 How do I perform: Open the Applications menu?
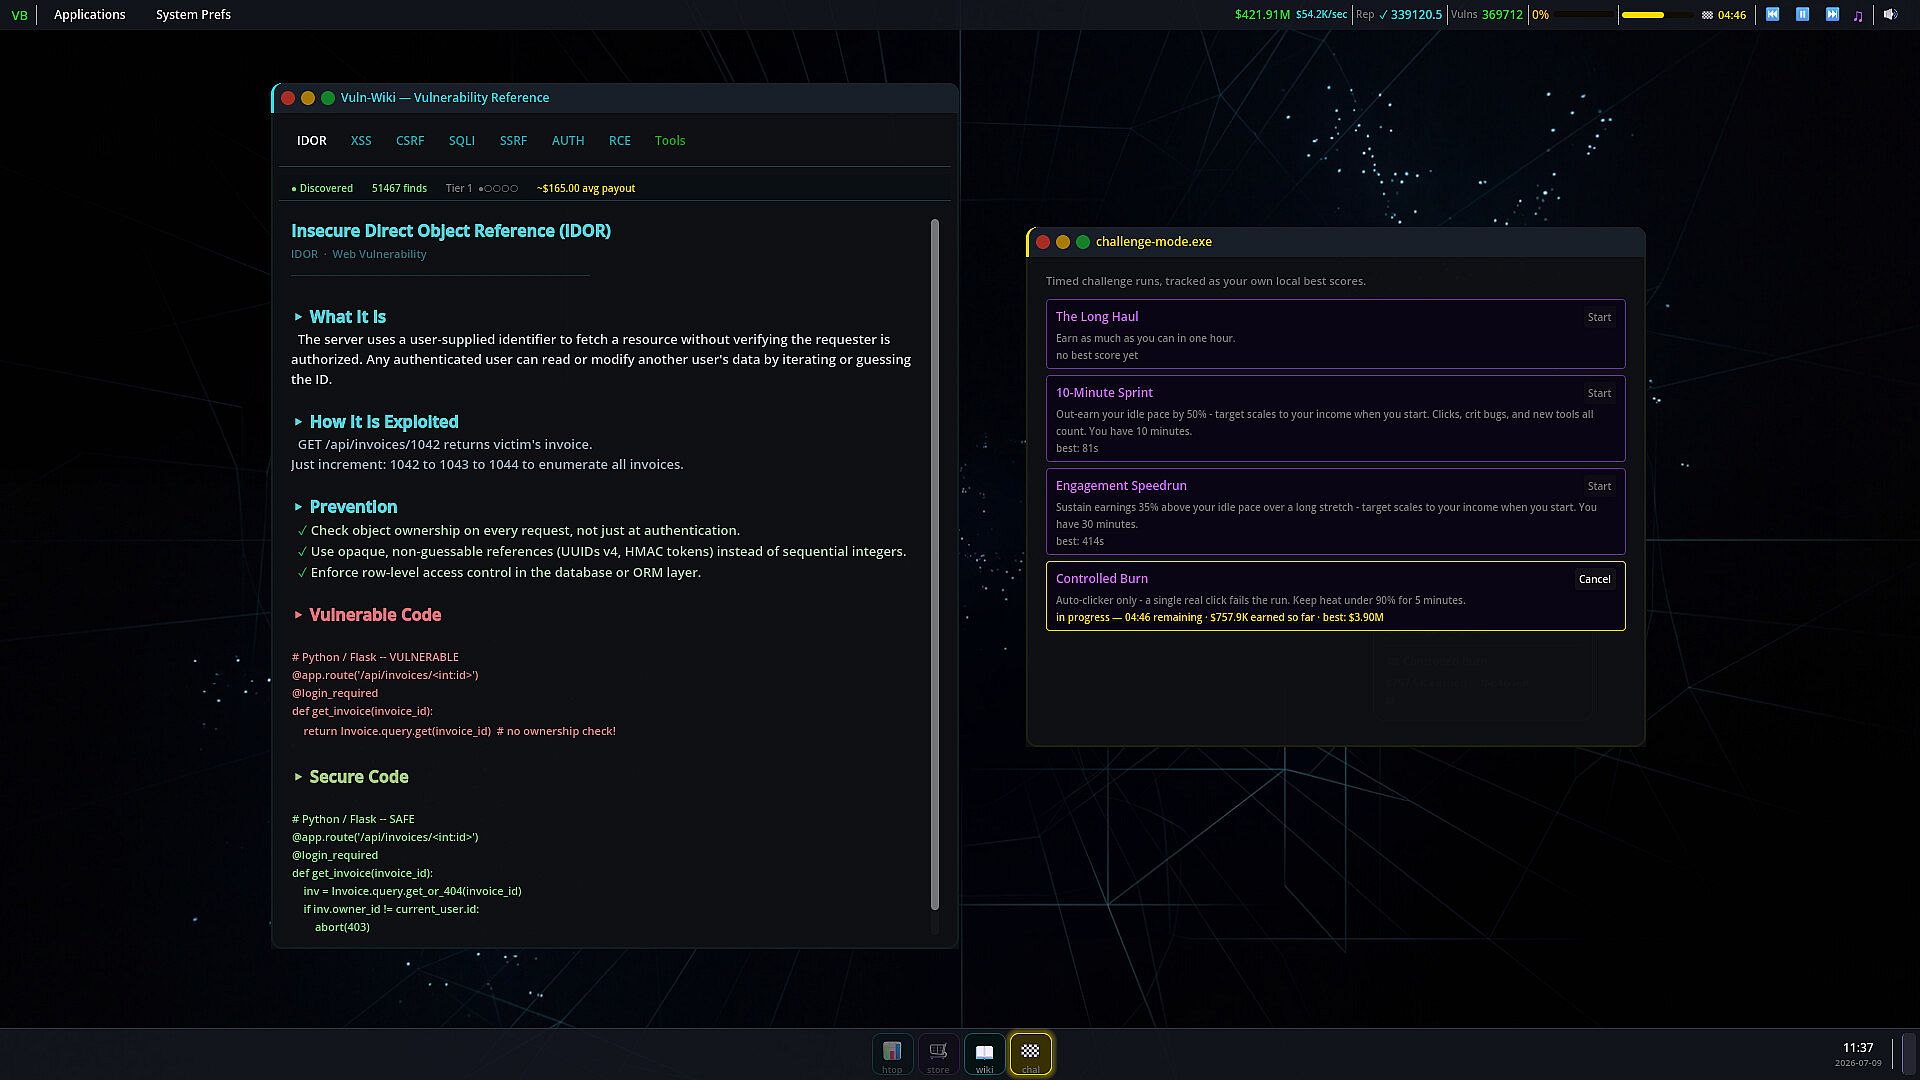point(90,15)
